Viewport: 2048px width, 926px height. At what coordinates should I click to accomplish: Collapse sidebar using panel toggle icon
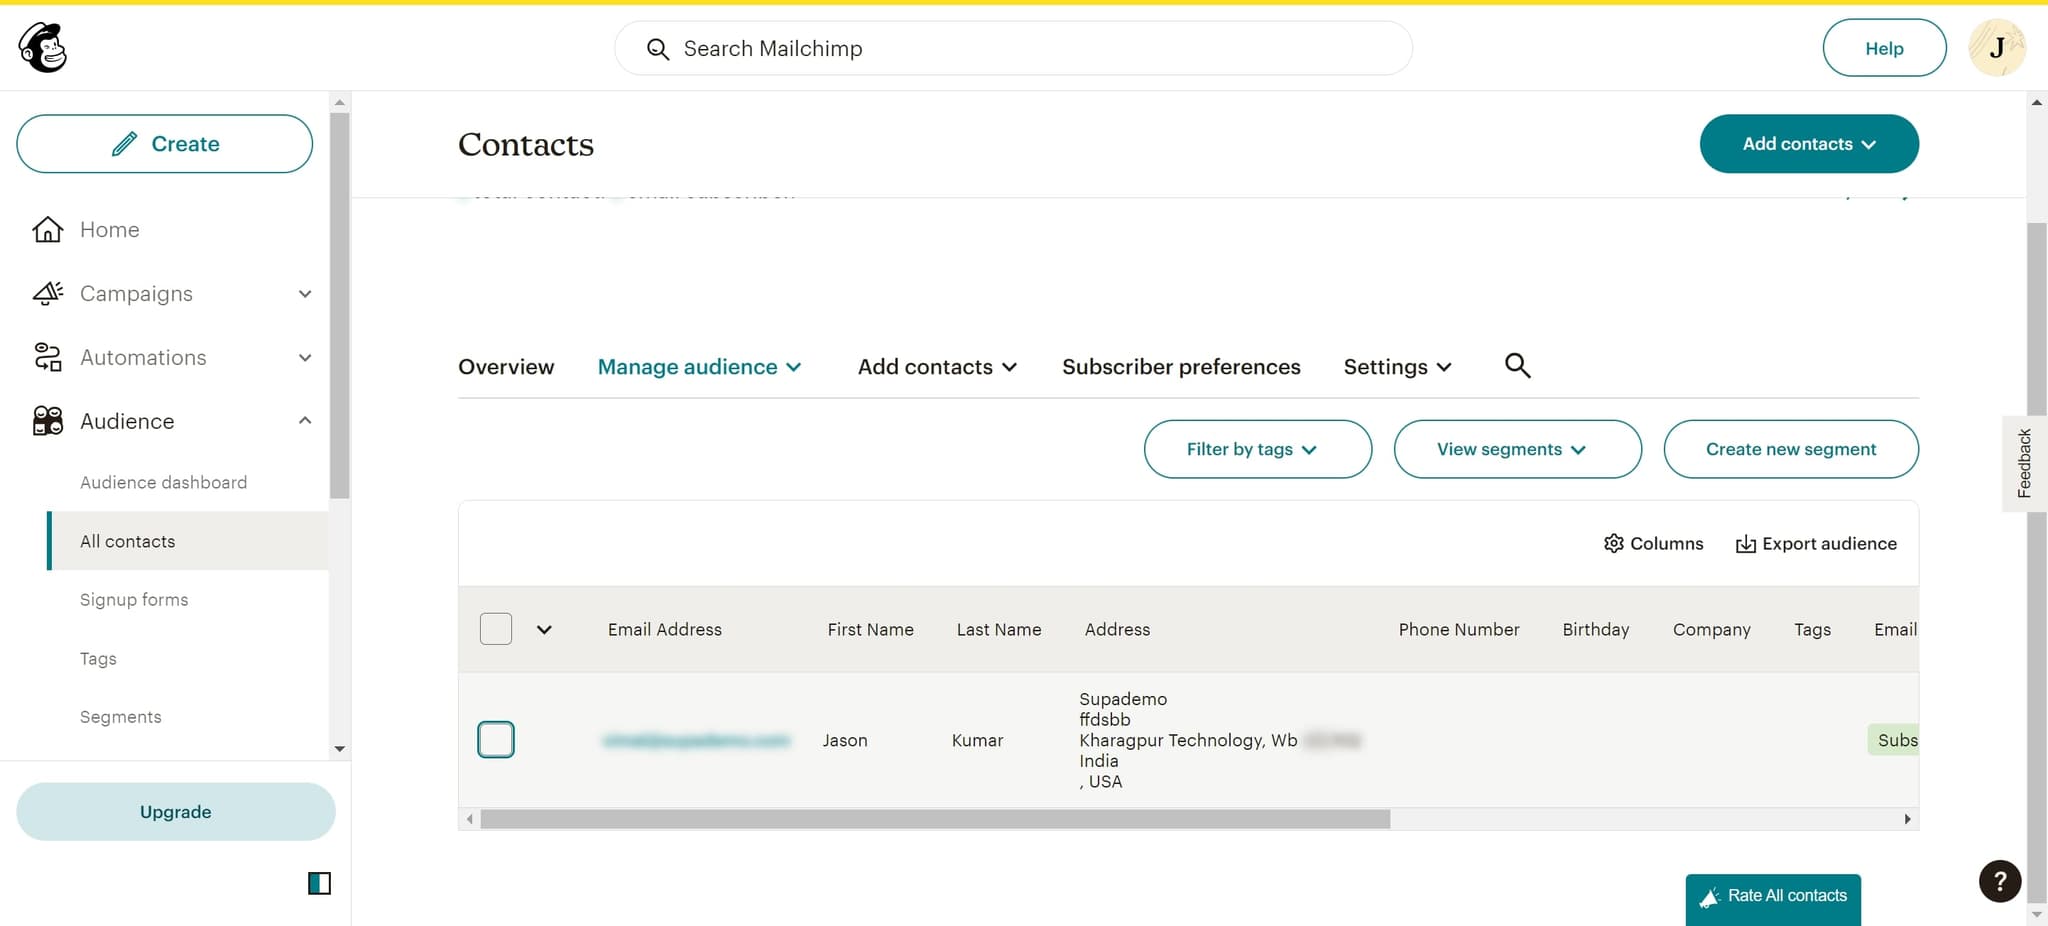click(x=319, y=883)
